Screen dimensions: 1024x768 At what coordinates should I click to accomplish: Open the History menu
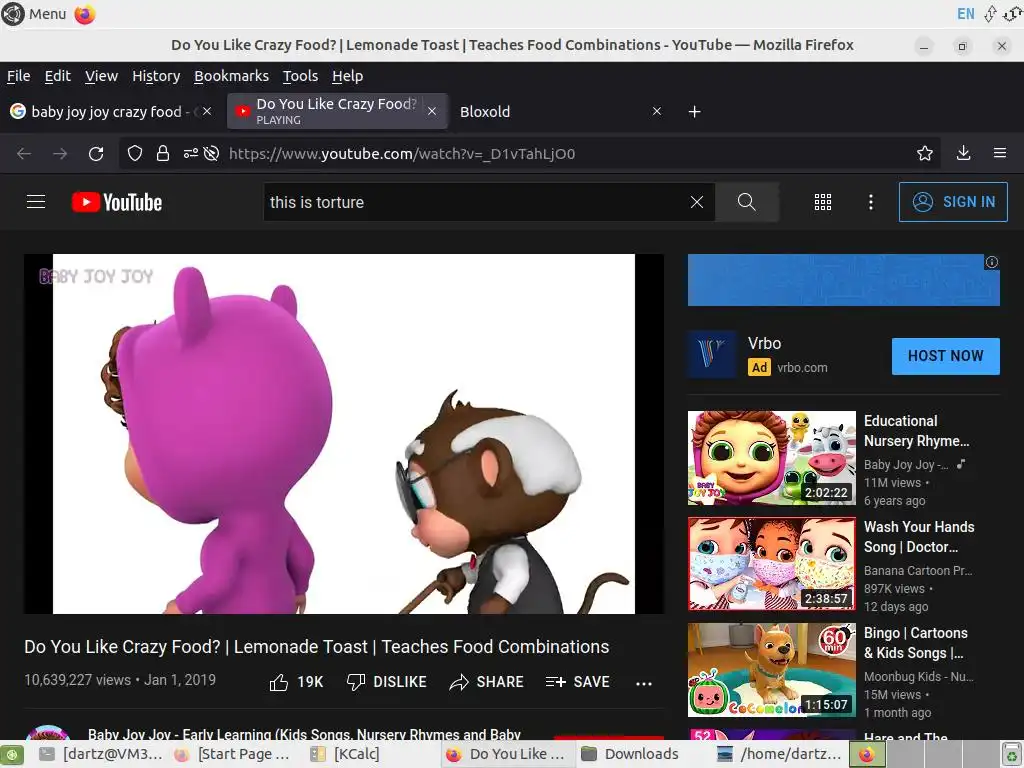coord(156,76)
